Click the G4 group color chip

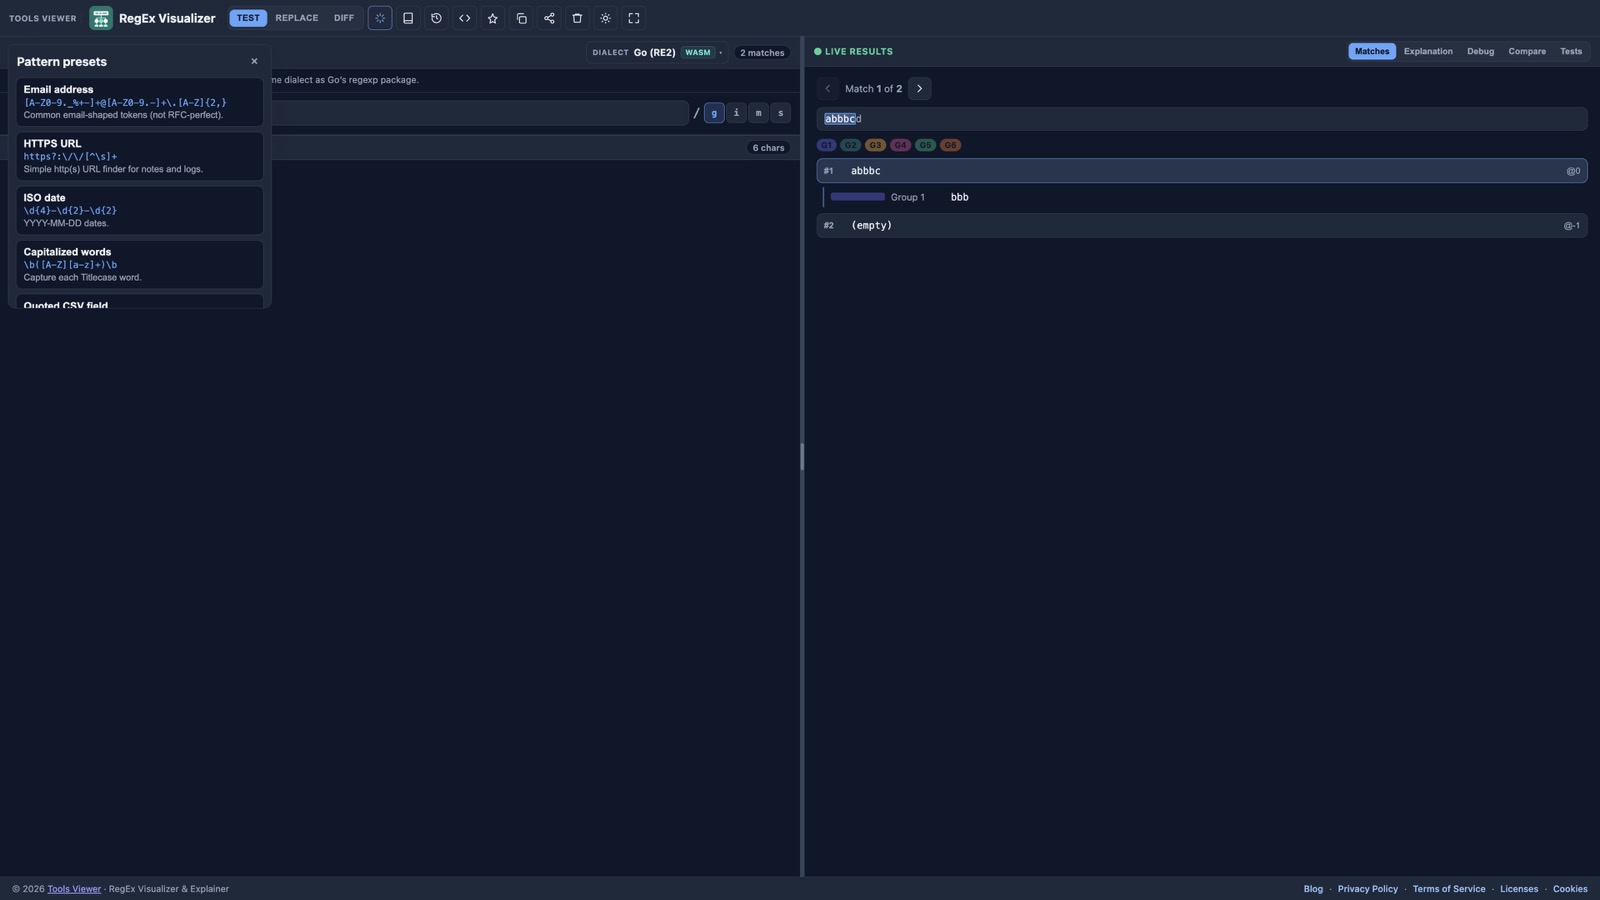point(900,145)
